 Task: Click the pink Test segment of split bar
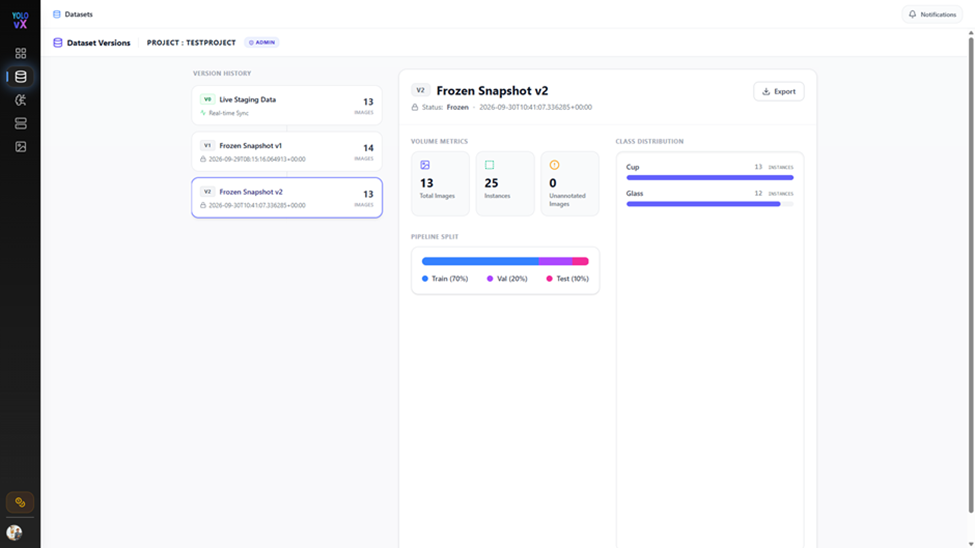tap(580, 261)
